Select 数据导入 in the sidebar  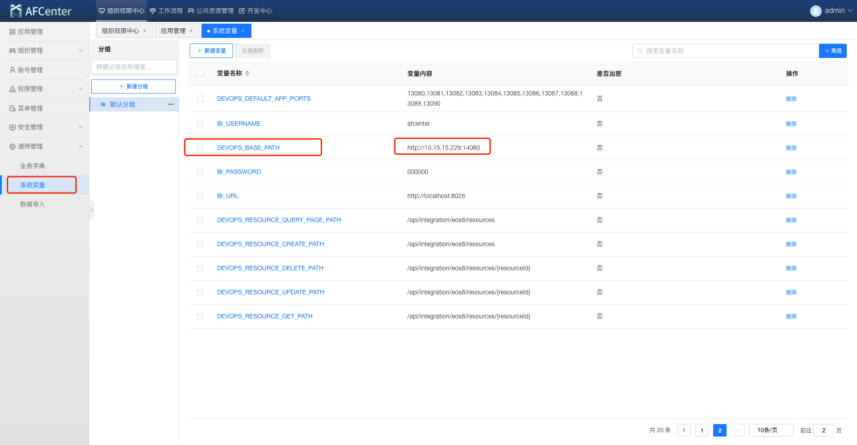coord(33,204)
